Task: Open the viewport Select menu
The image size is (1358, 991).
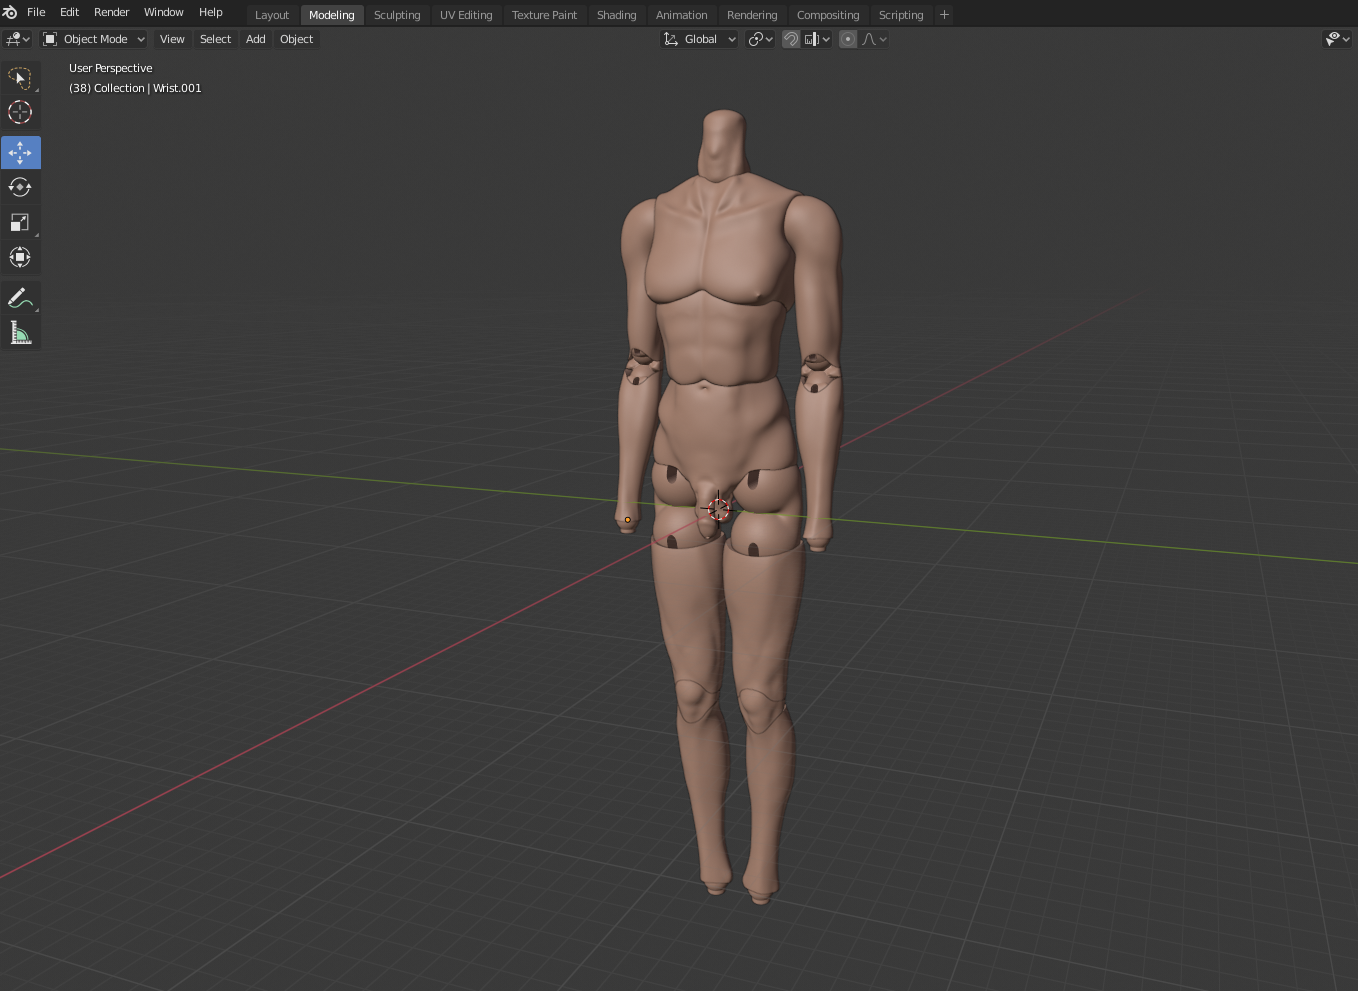Action: pos(215,39)
